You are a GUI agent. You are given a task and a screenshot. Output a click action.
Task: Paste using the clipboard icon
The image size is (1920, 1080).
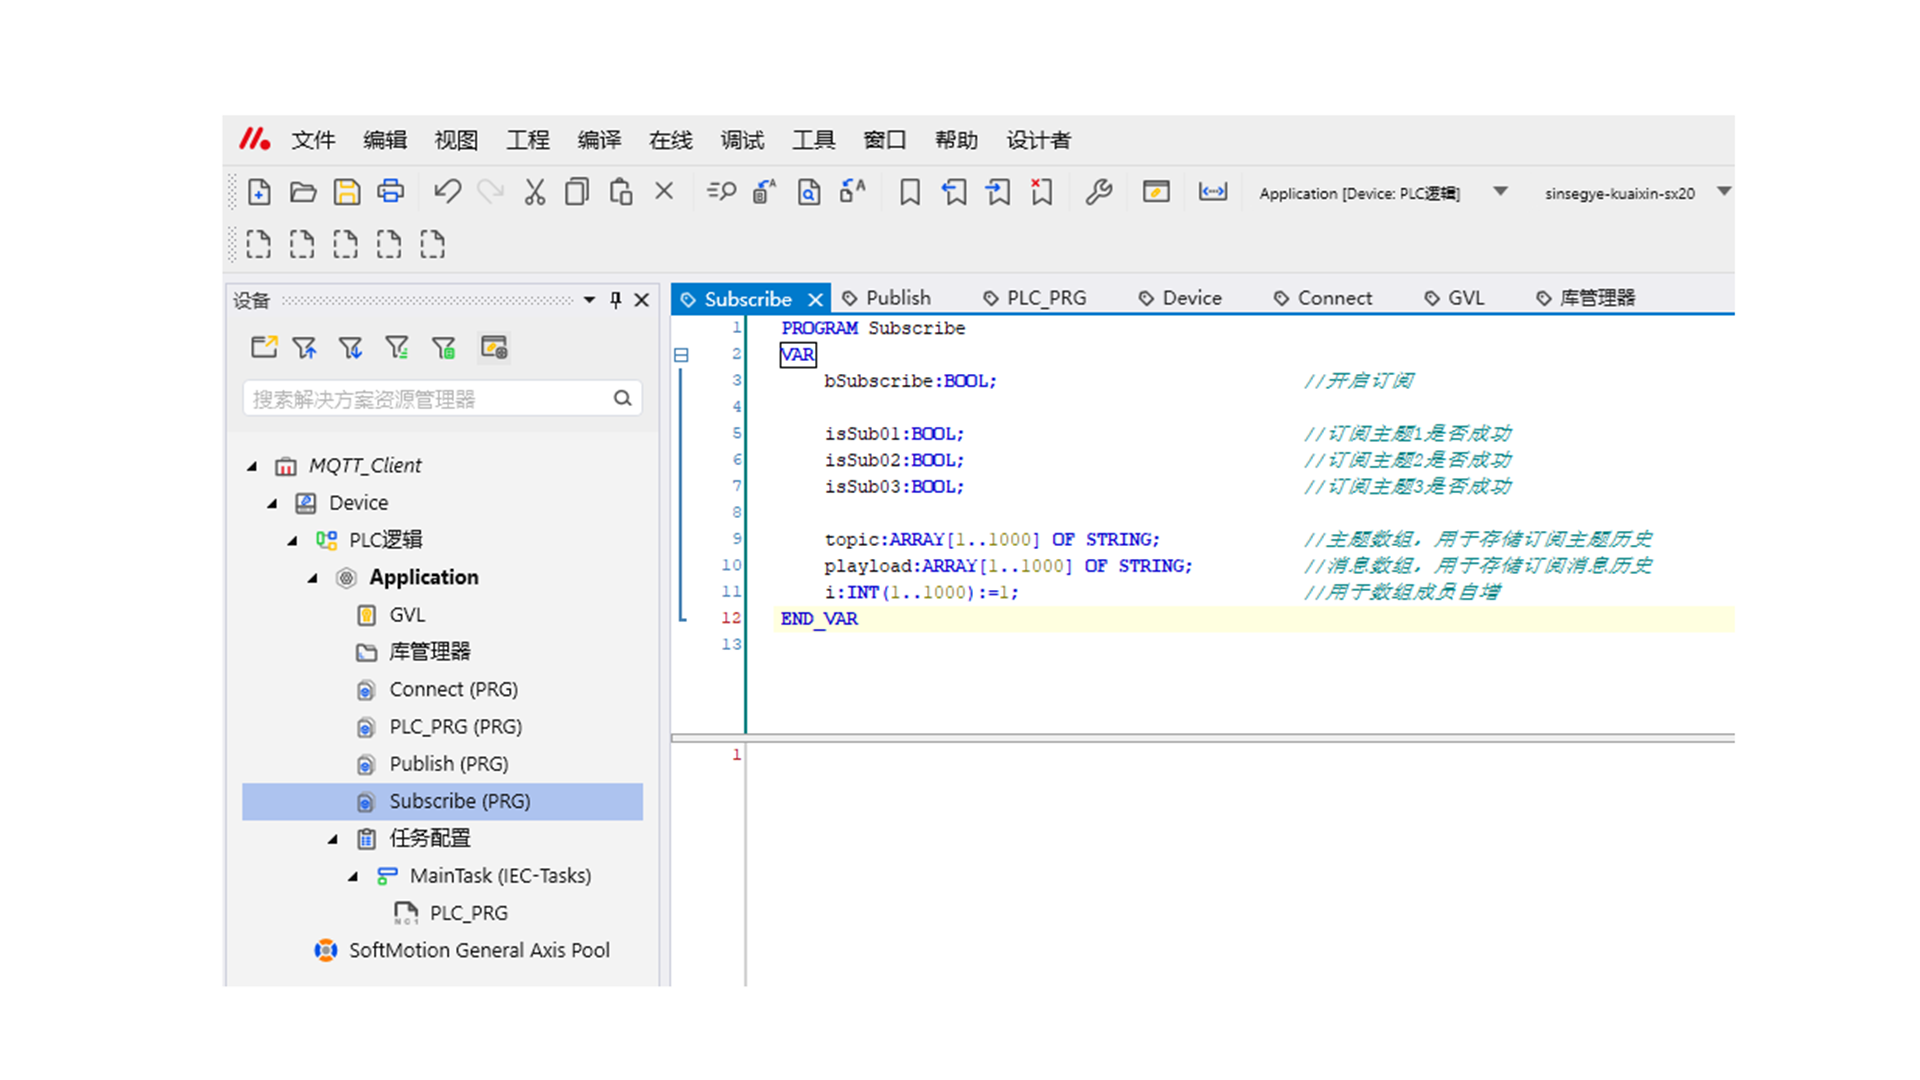621,192
